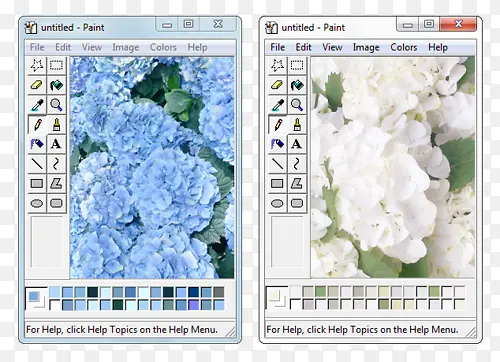Select the Ellipse tool in the right Paint window
The width and height of the screenshot is (500, 362).
point(277,203)
